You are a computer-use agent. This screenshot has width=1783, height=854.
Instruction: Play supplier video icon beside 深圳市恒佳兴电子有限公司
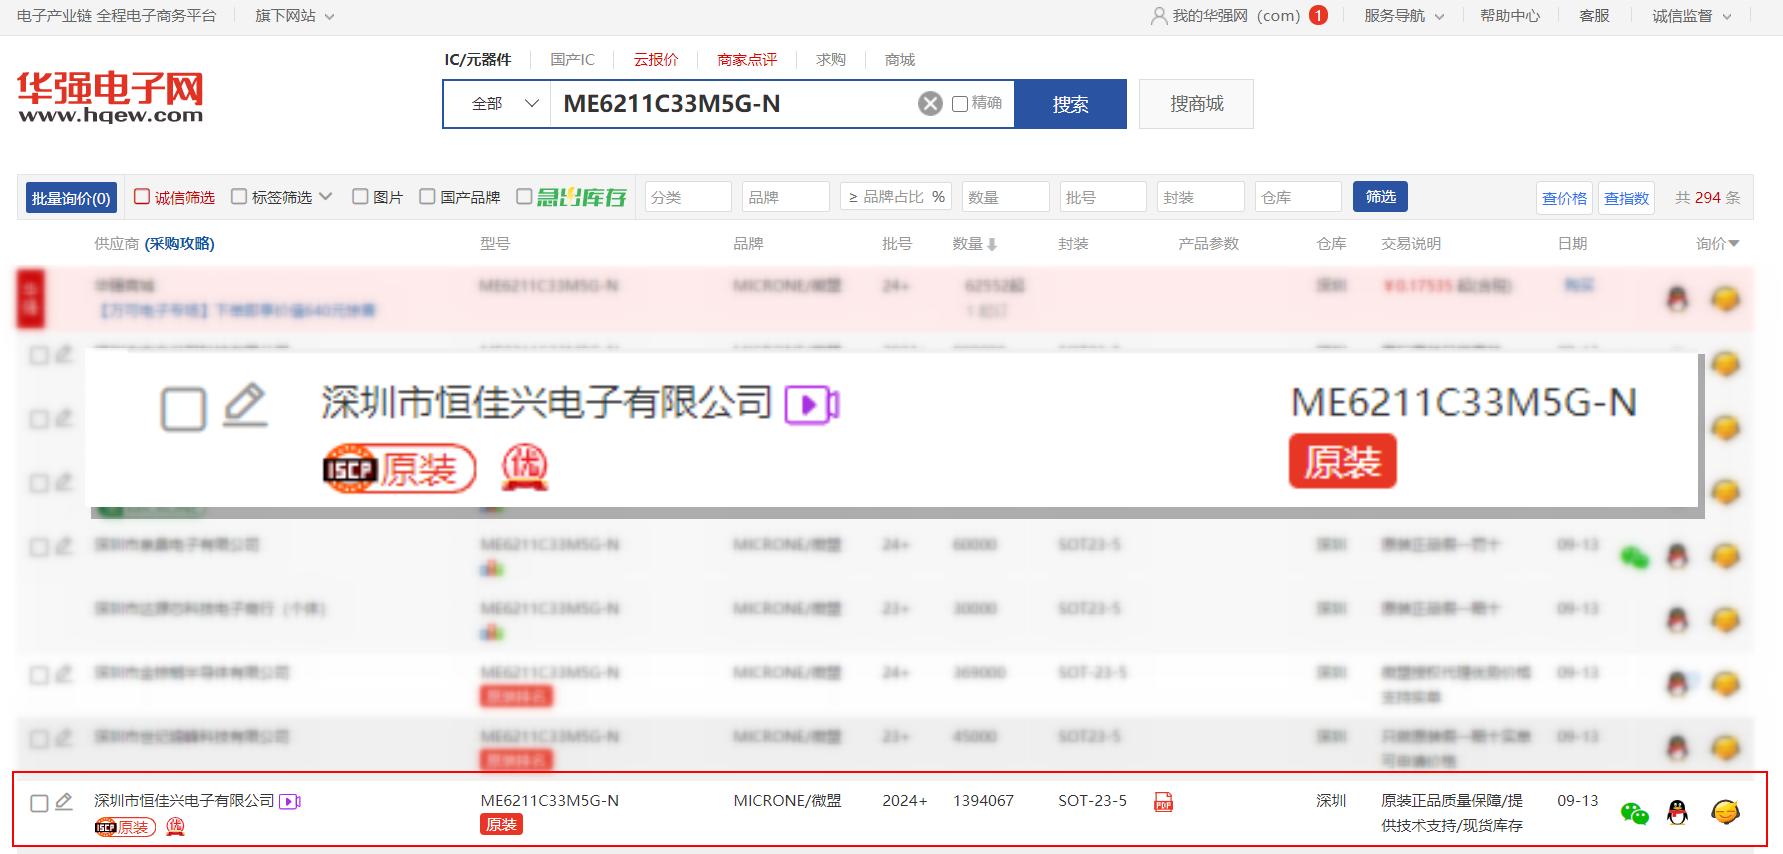pos(290,801)
